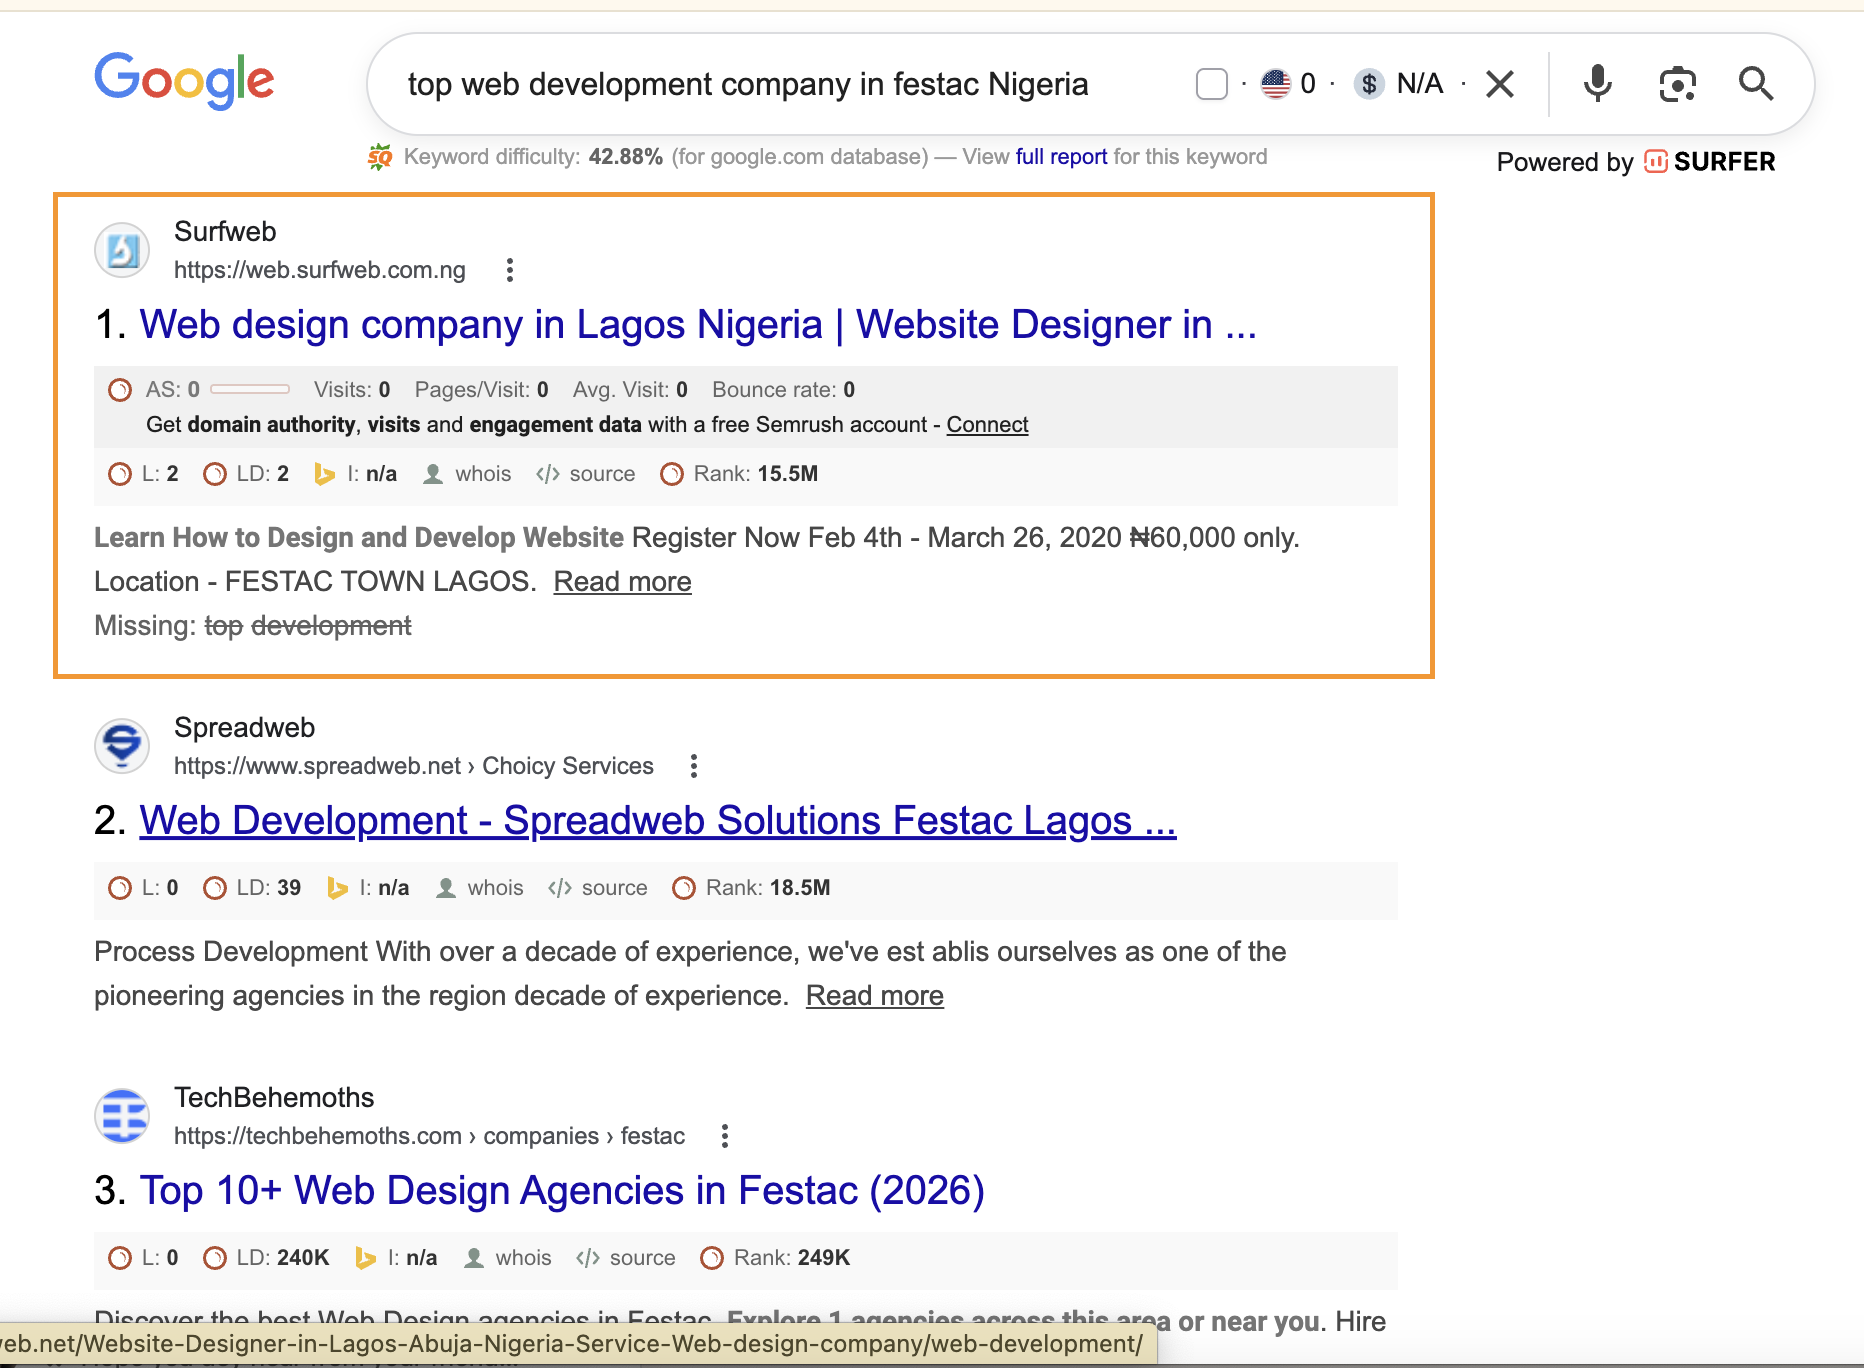Toggle the checkbox beside the search bar
1864x1368 pixels.
click(1211, 84)
